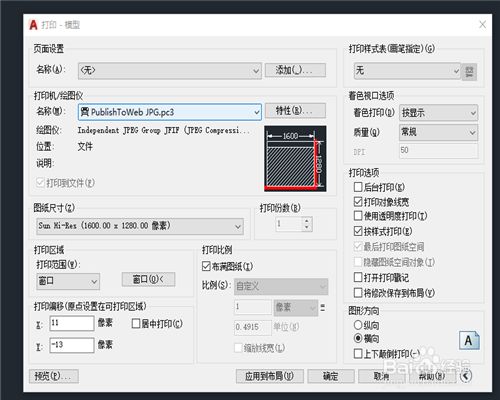
Task: Click 预览 preview button
Action: [54, 376]
